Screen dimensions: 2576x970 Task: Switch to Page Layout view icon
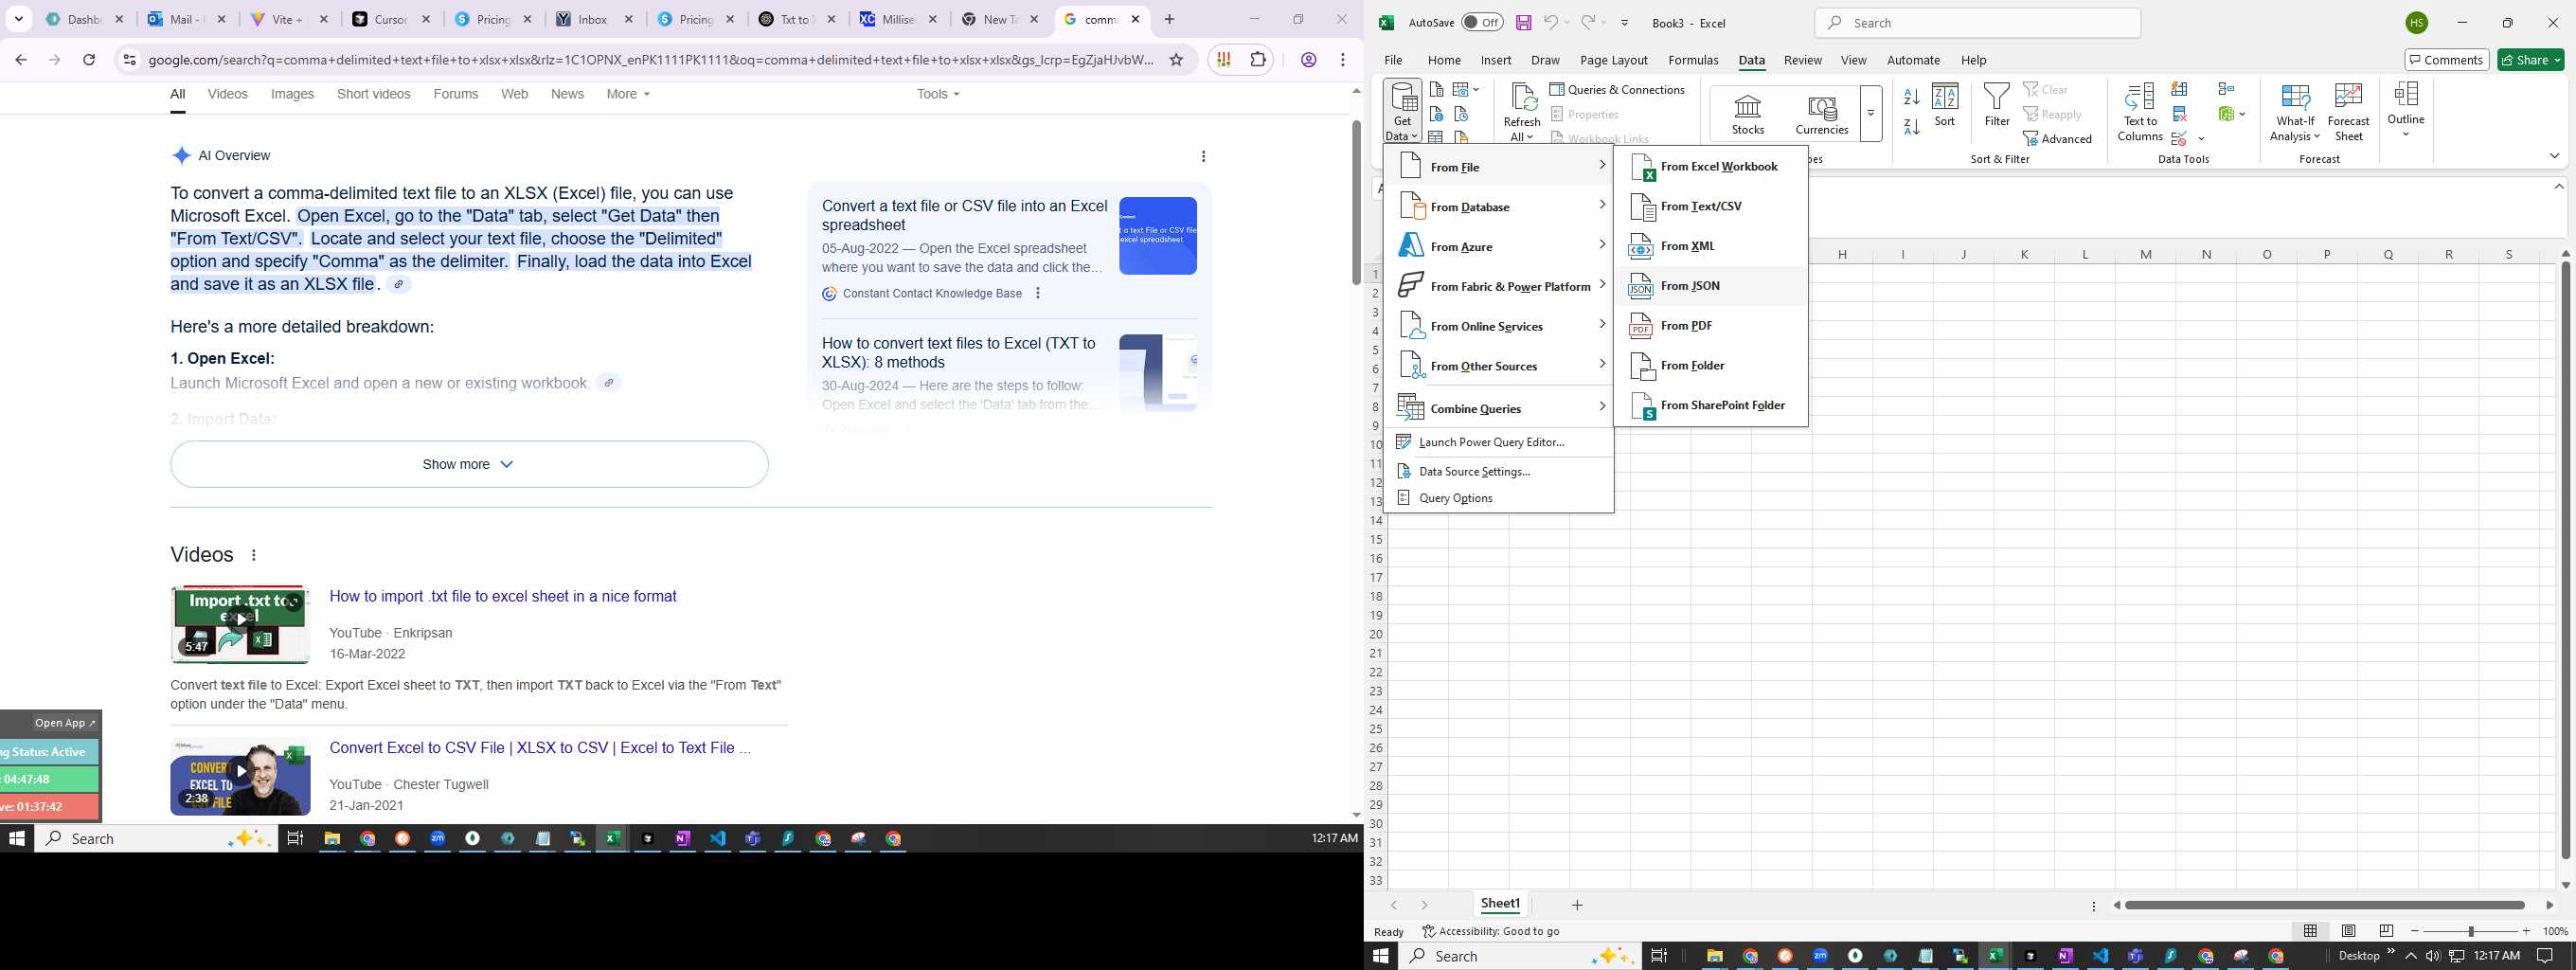point(2348,931)
